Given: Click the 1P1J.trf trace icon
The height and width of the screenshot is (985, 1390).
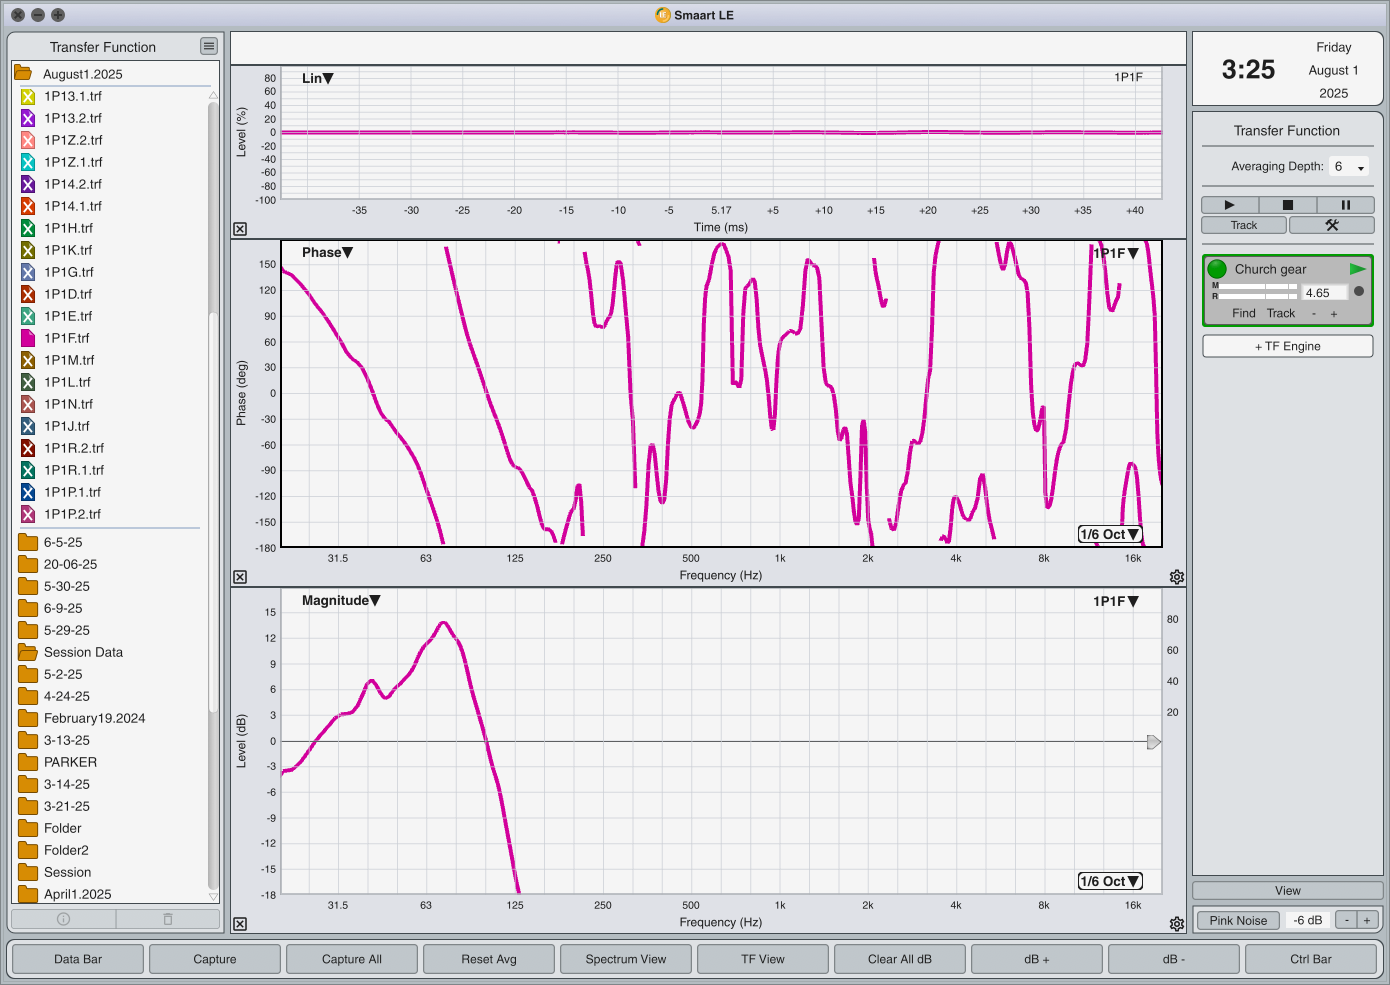Looking at the screenshot, I should [x=28, y=426].
